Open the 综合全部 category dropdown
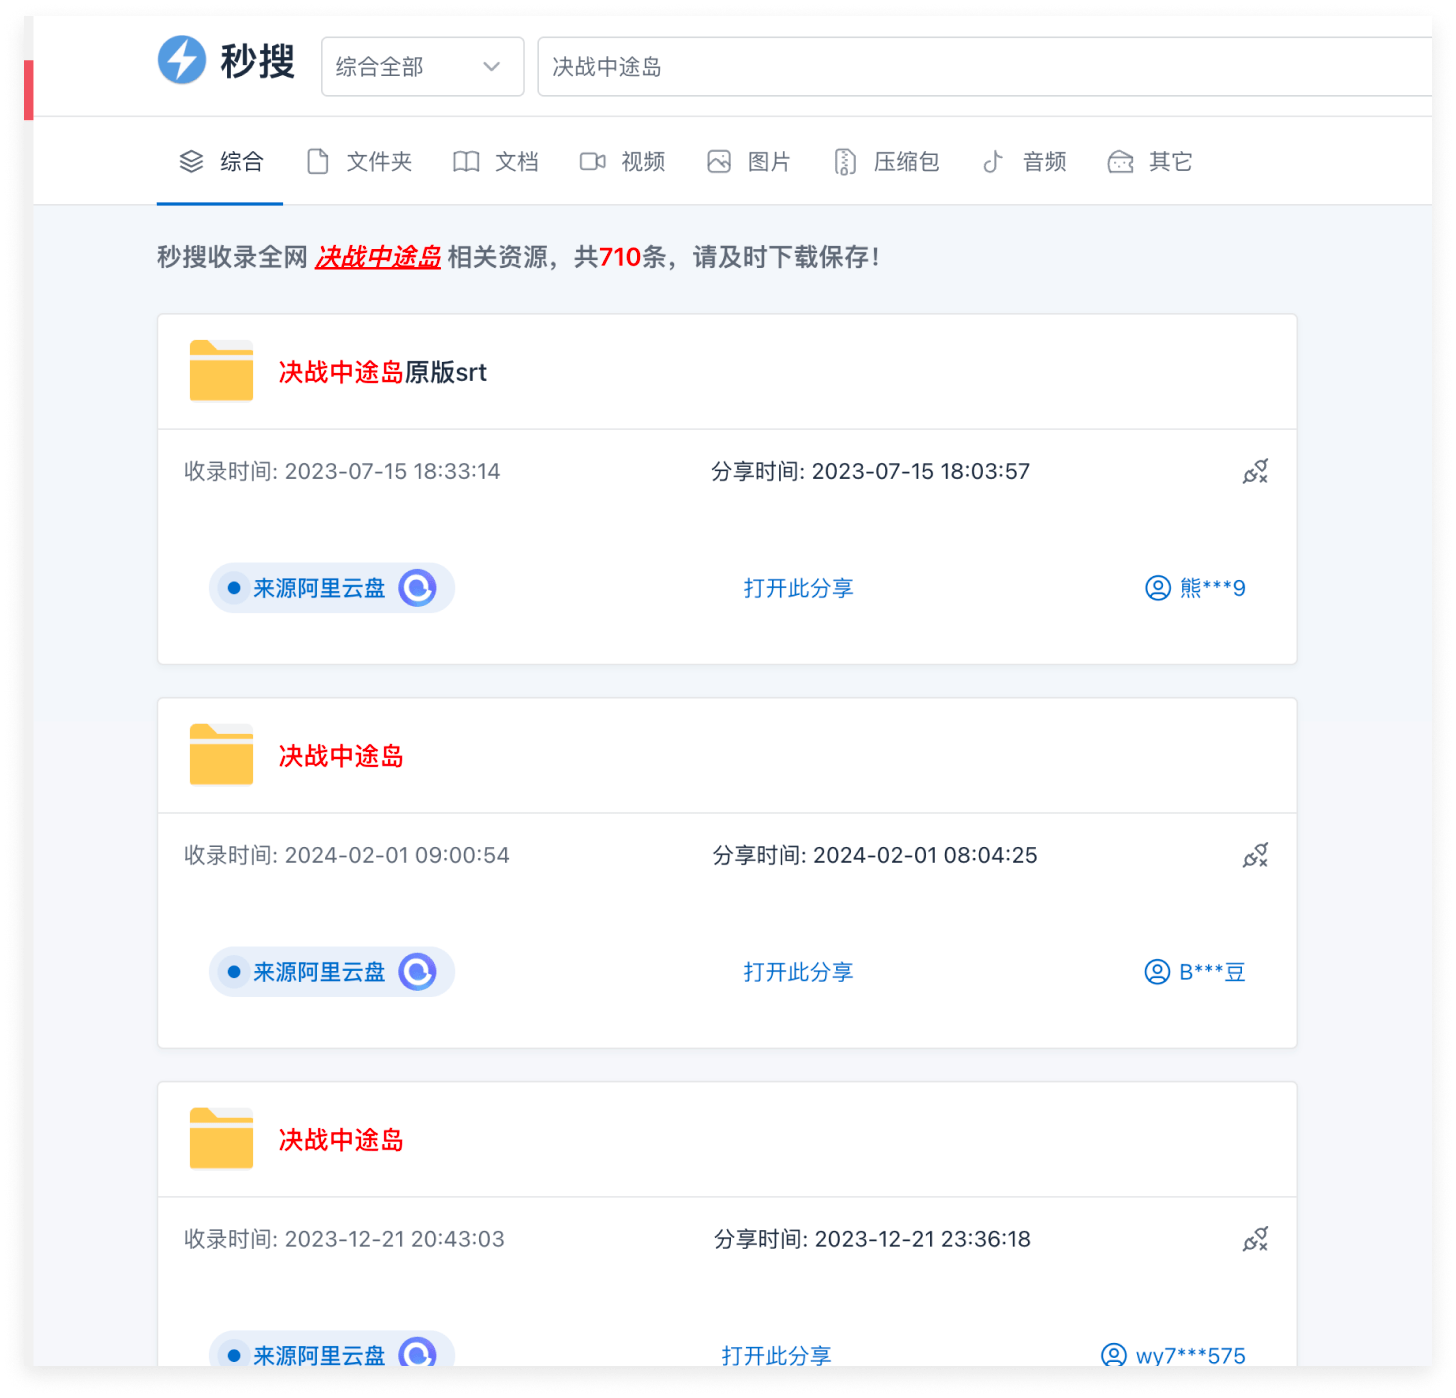 [x=422, y=67]
